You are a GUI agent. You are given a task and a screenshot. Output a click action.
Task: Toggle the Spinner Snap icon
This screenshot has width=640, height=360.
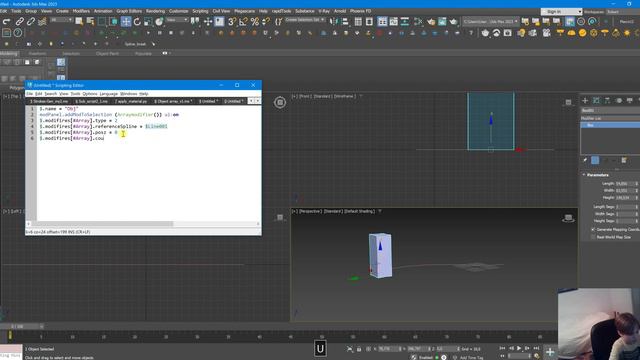[x=266, y=21]
